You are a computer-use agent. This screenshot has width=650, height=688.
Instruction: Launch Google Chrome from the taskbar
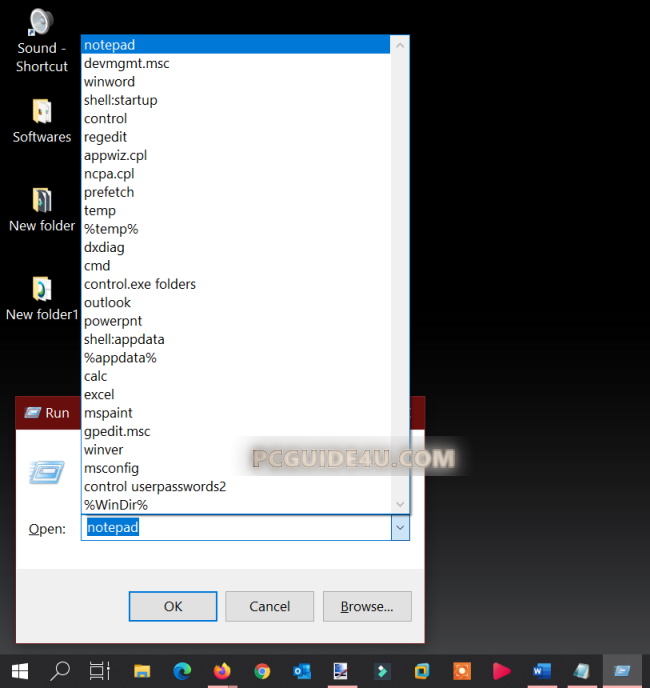click(x=262, y=671)
